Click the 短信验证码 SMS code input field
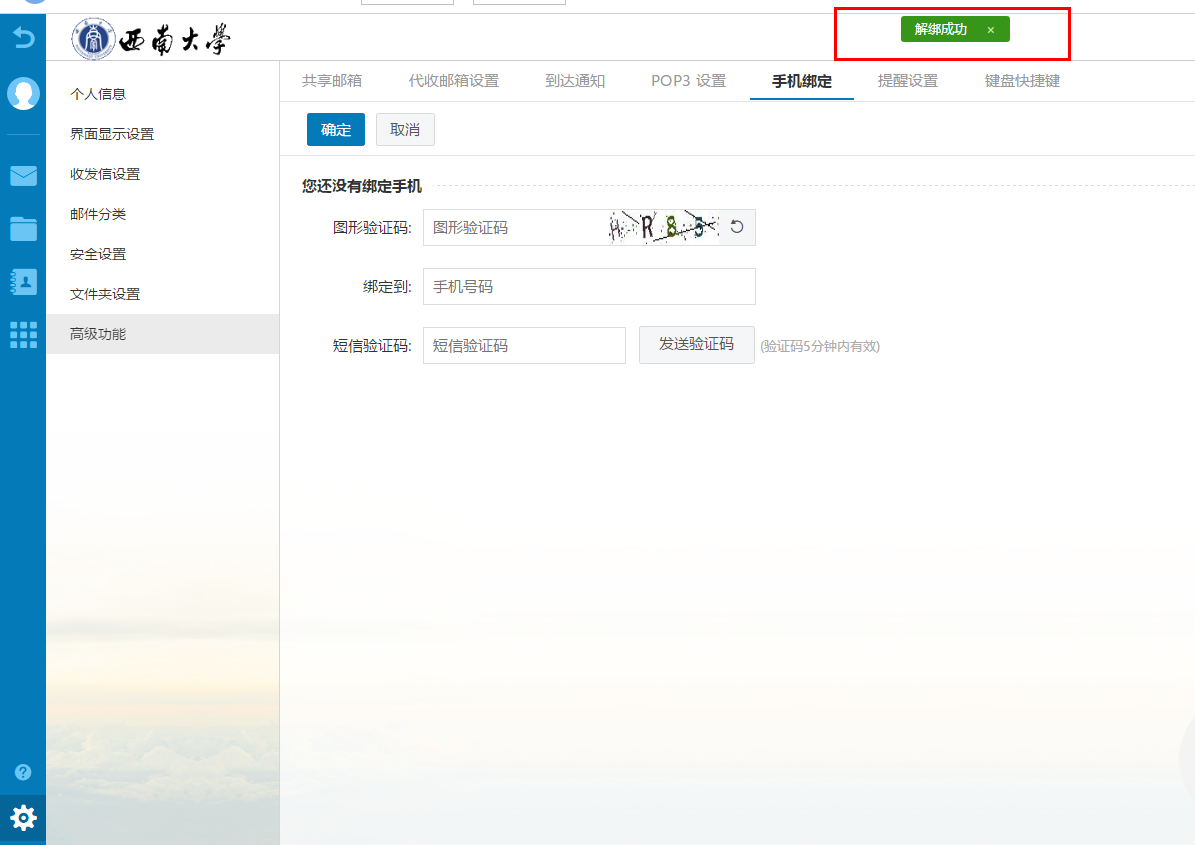Image resolution: width=1195 pixels, height=845 pixels. [523, 345]
